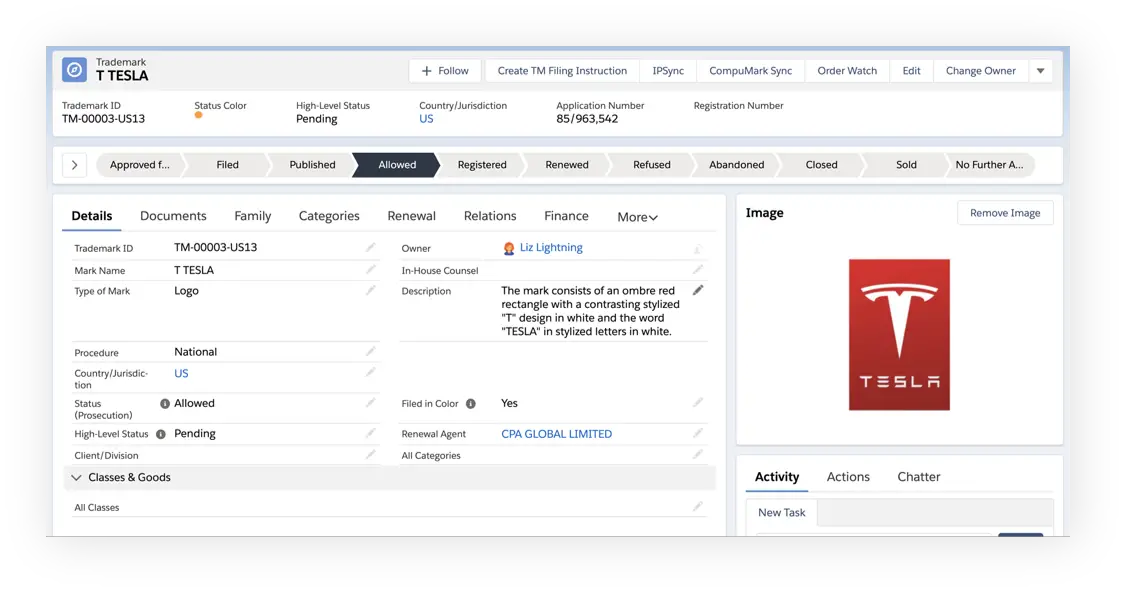Image resolution: width=1125 pixels, height=596 pixels.
Task: Switch to the Documents tab
Action: (173, 216)
